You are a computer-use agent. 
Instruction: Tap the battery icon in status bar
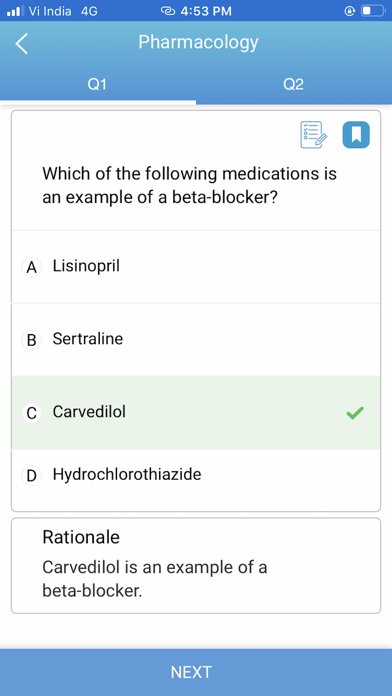click(373, 11)
